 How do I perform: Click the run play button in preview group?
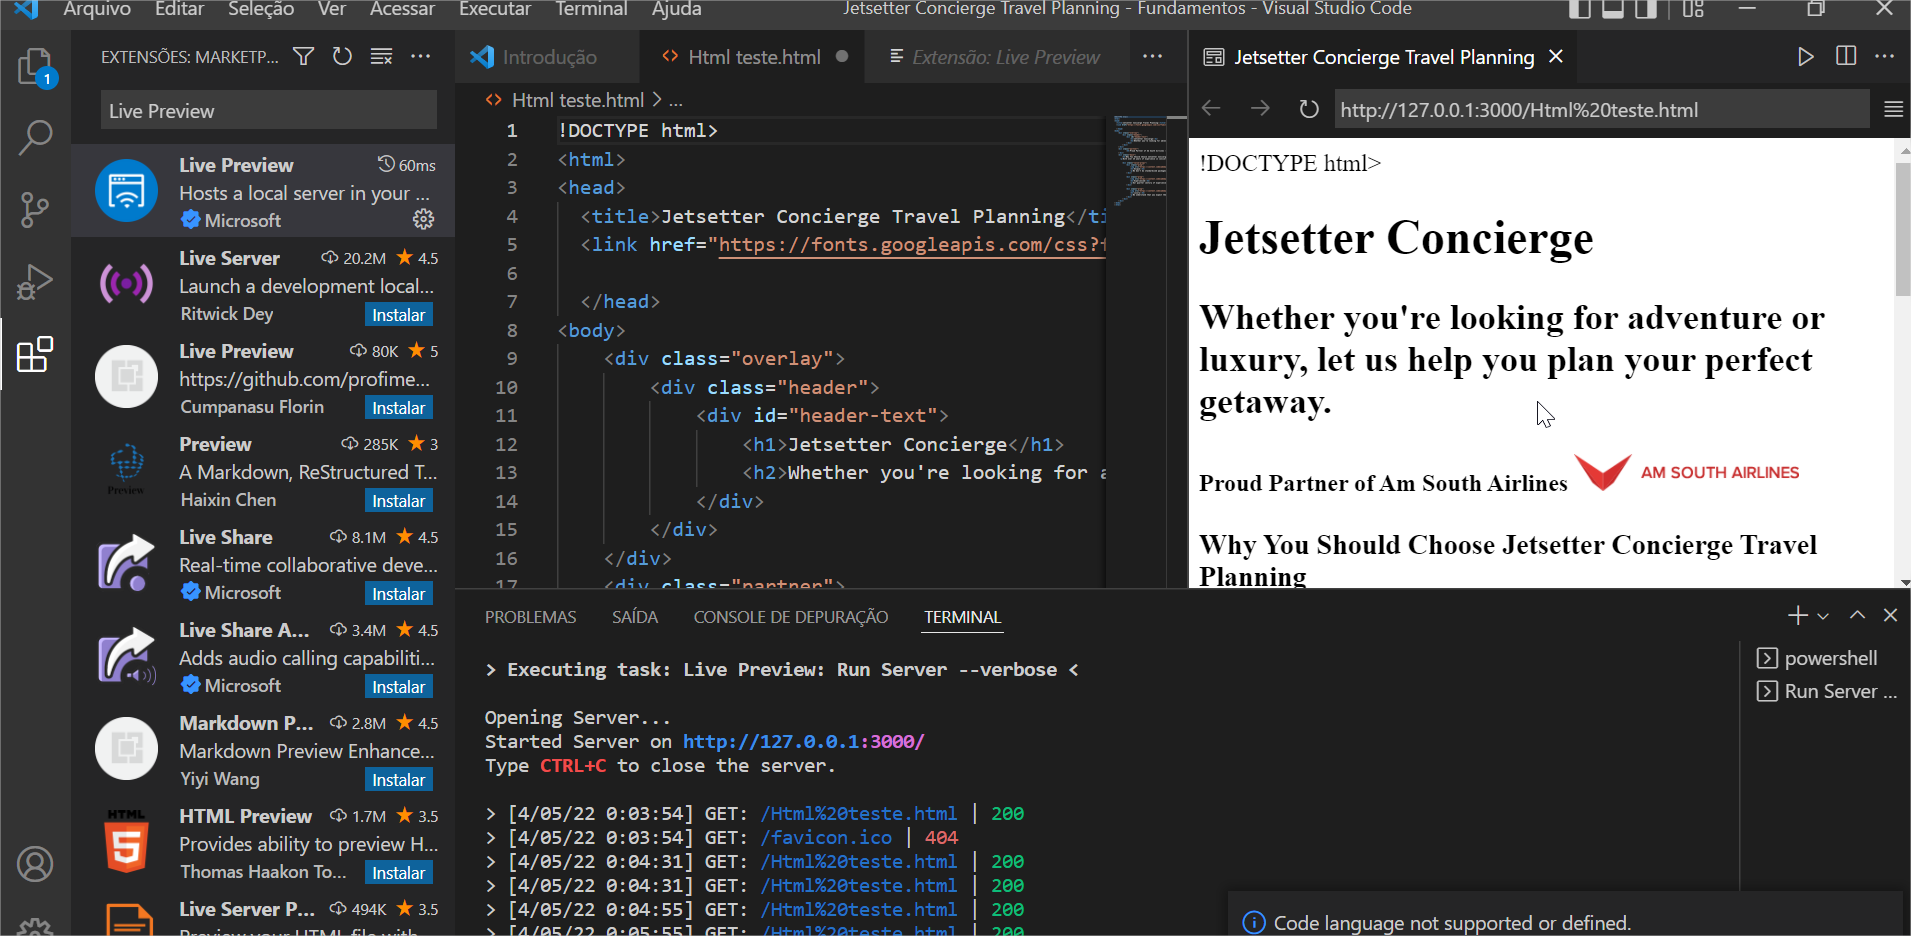[x=1805, y=57]
